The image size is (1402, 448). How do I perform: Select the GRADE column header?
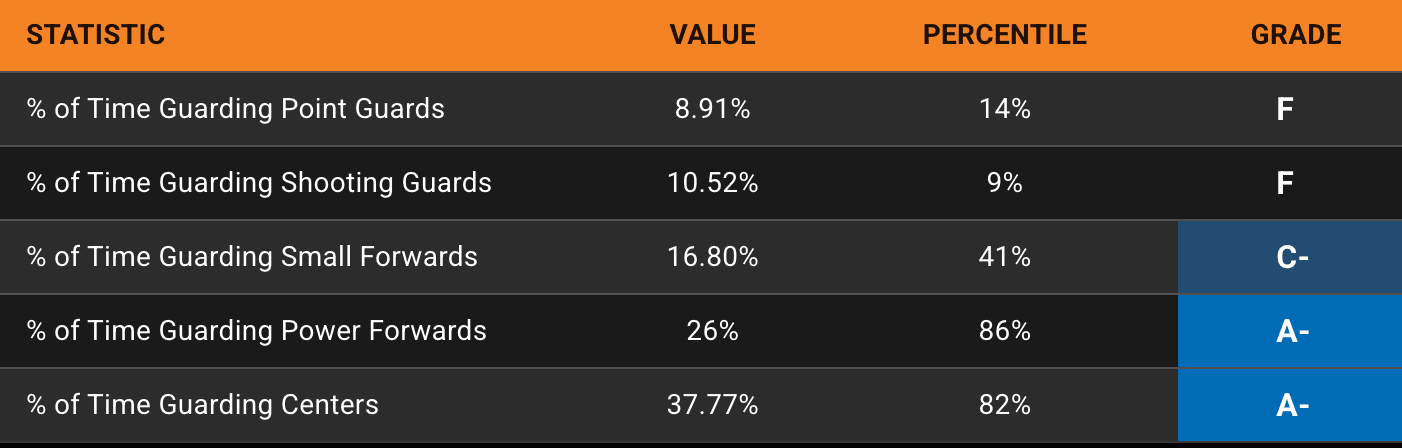(1295, 35)
